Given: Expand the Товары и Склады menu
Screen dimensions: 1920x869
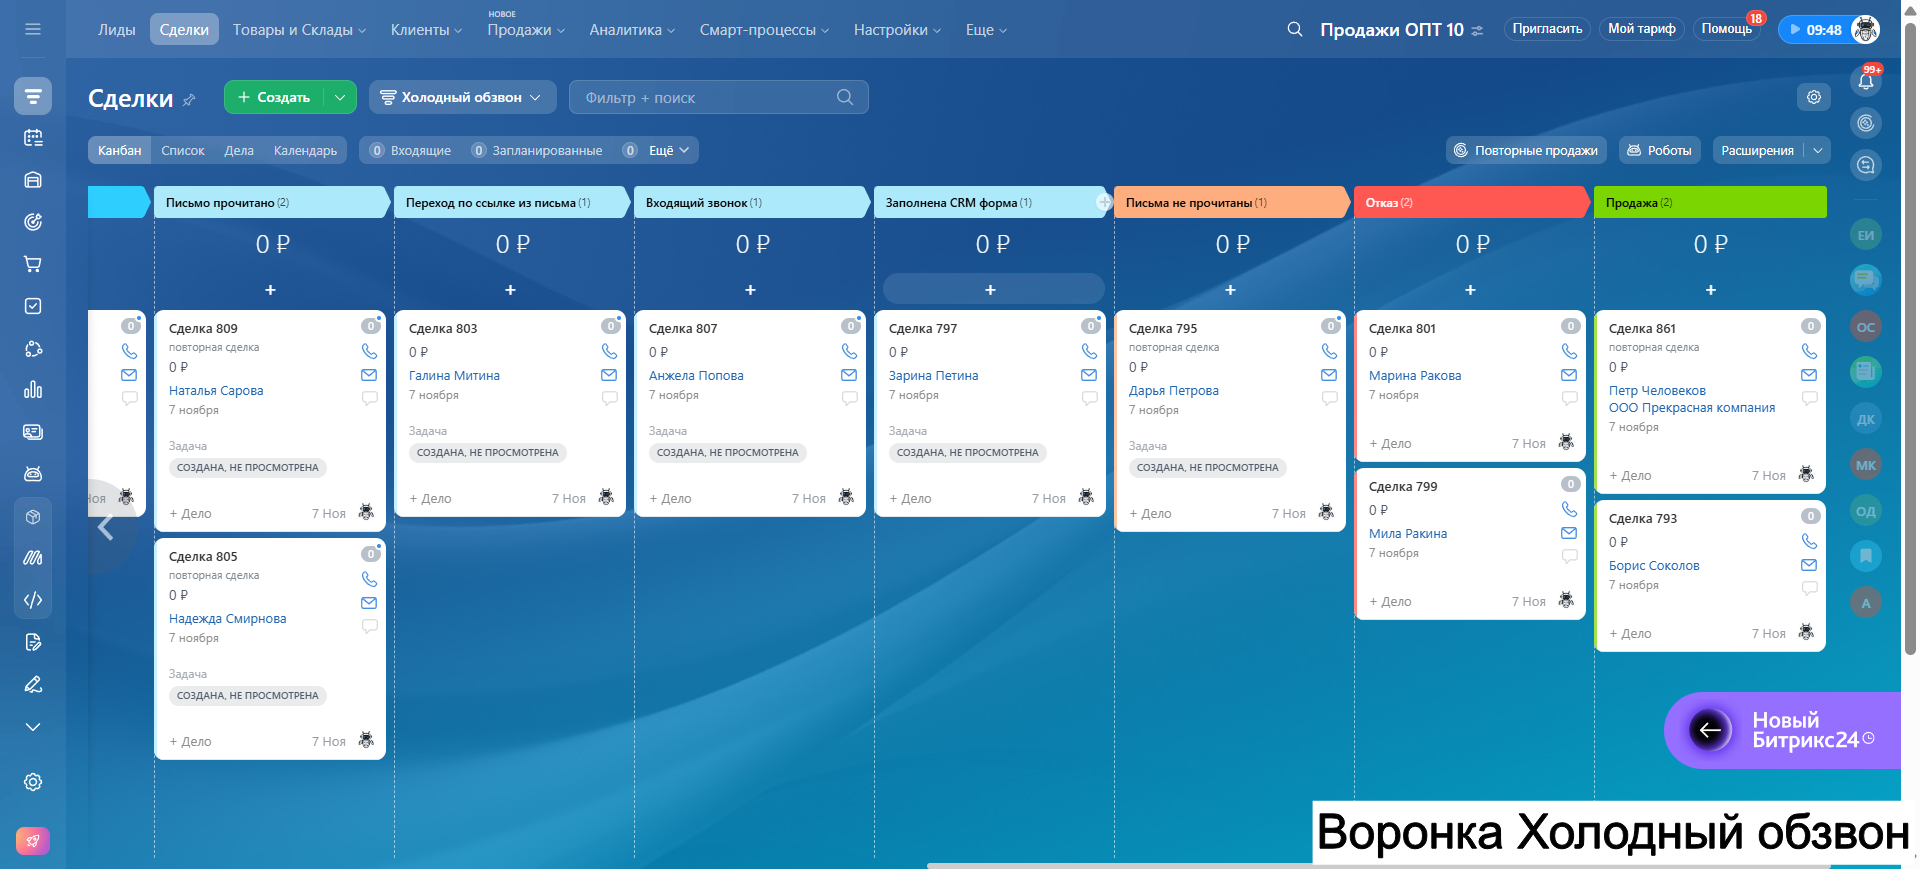Looking at the screenshot, I should coord(299,30).
